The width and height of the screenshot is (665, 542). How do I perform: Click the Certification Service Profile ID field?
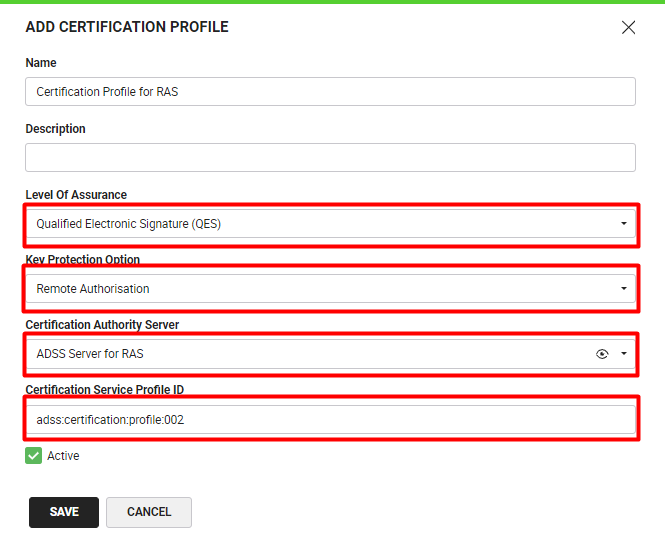point(330,420)
